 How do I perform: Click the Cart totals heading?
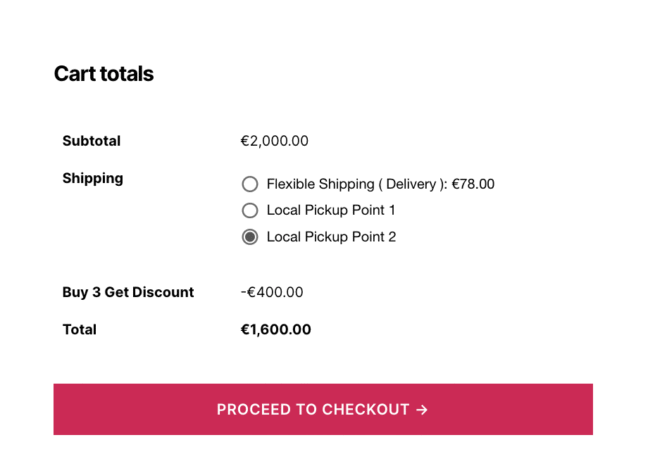point(104,74)
